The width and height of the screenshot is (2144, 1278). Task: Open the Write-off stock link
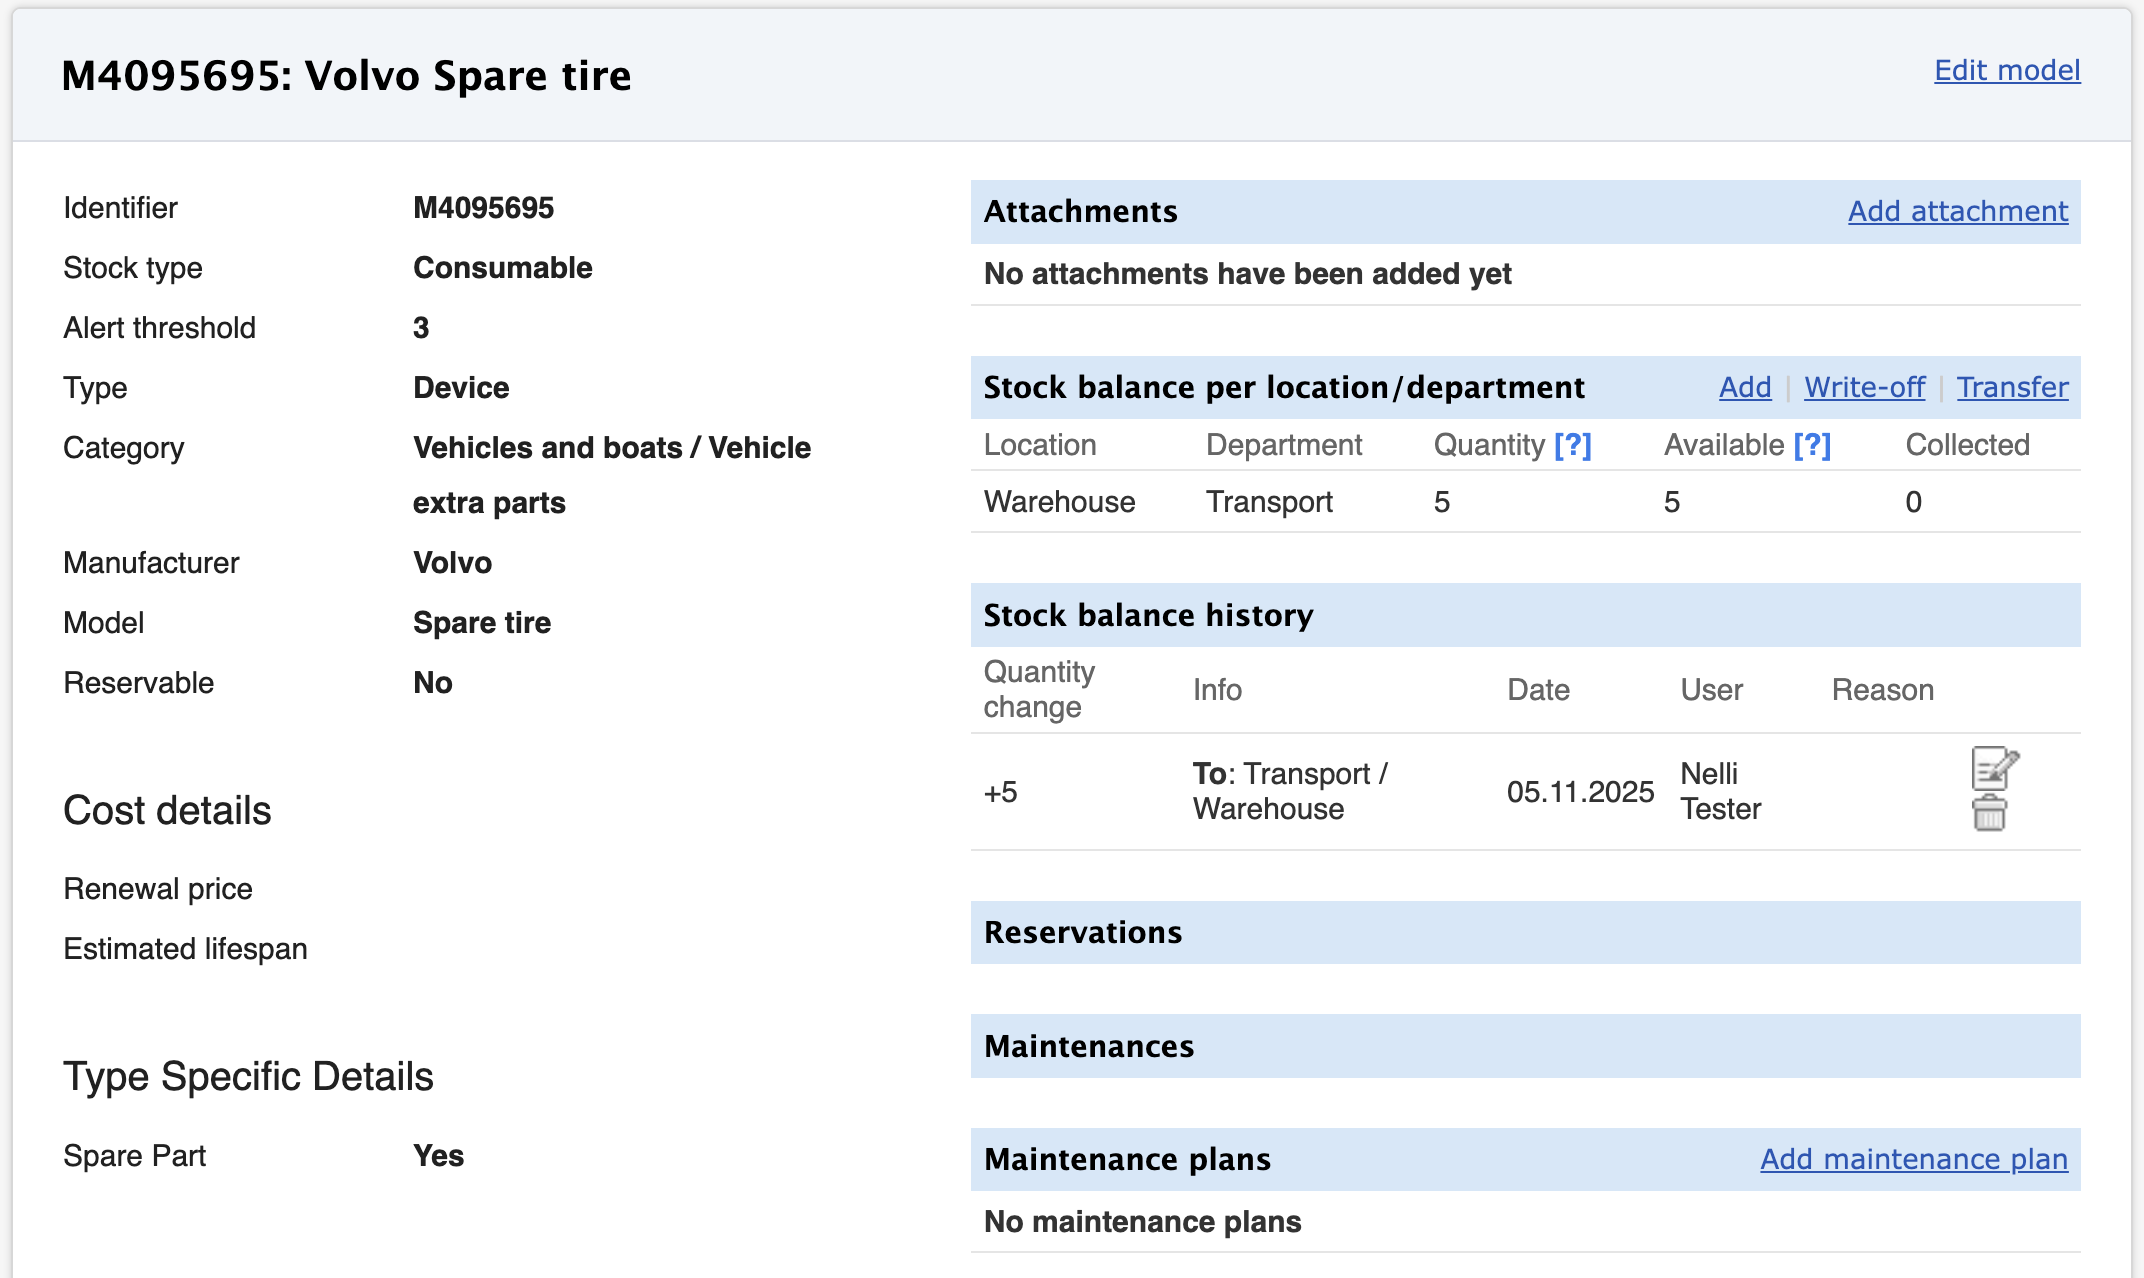[x=1864, y=387]
